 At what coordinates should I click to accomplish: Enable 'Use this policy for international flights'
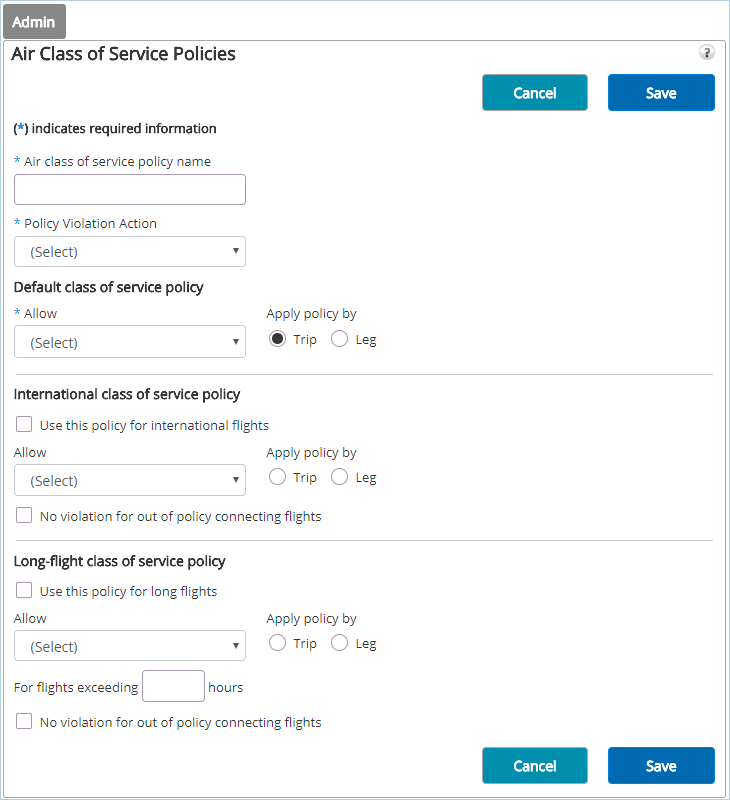click(x=24, y=425)
